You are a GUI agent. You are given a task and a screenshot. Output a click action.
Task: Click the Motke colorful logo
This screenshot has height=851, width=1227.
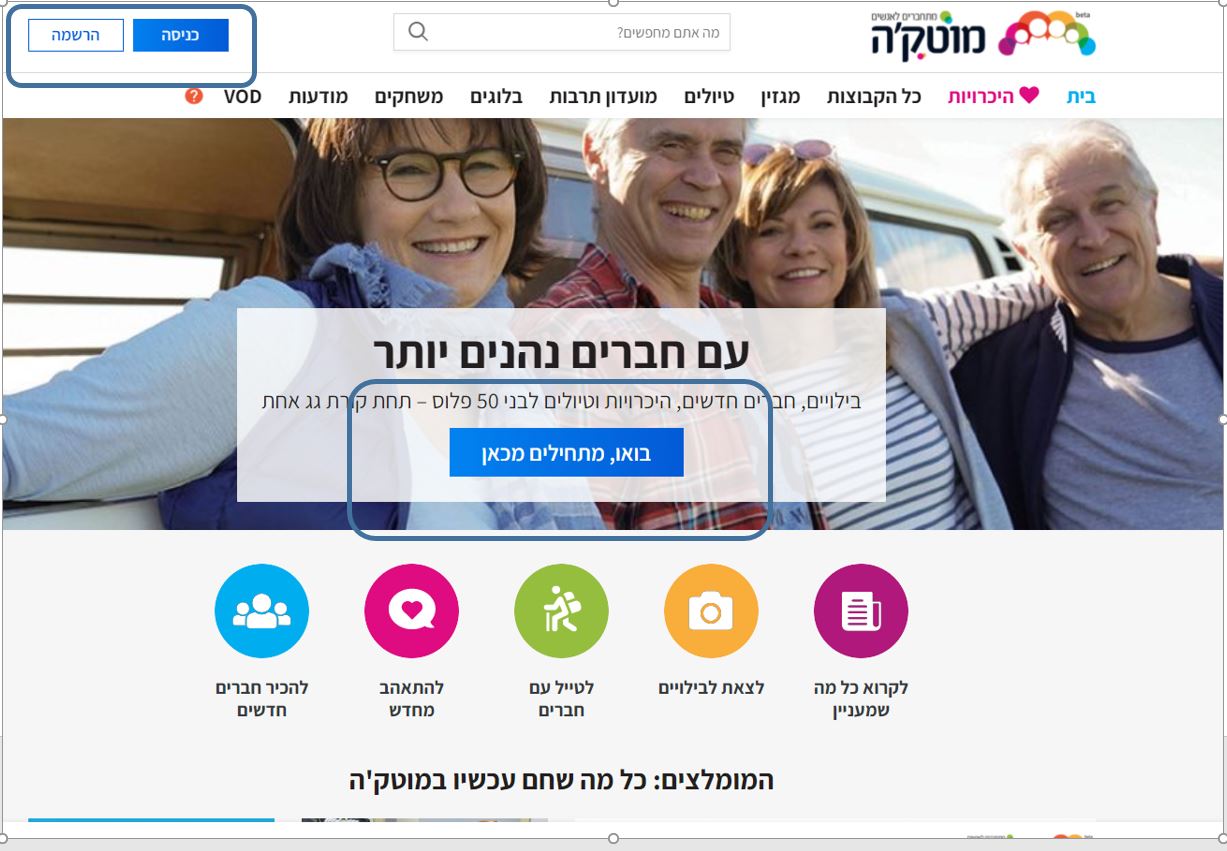983,36
